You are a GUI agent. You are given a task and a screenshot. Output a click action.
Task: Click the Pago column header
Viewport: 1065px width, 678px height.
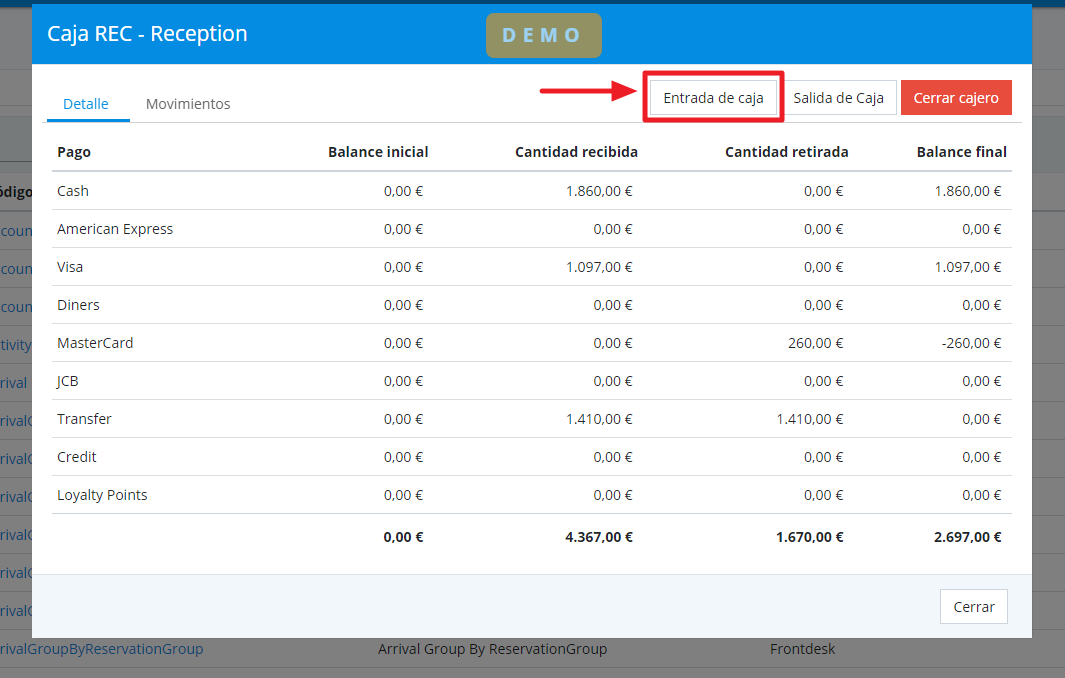point(74,152)
